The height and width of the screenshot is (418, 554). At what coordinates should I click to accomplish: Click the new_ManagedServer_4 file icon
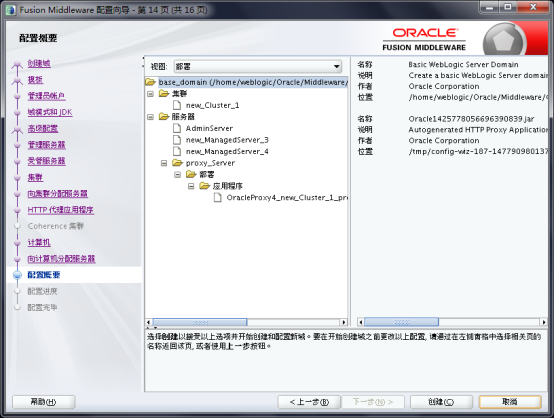[177, 152]
